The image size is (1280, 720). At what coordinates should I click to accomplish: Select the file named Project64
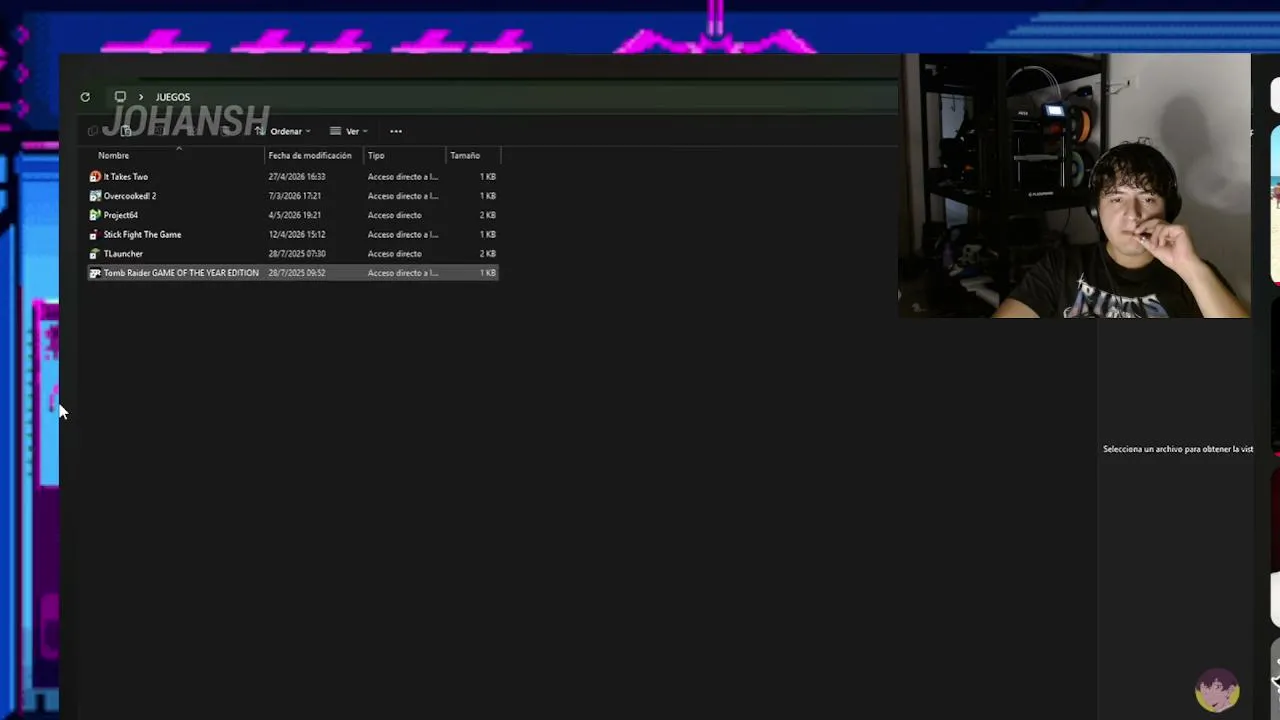point(121,215)
